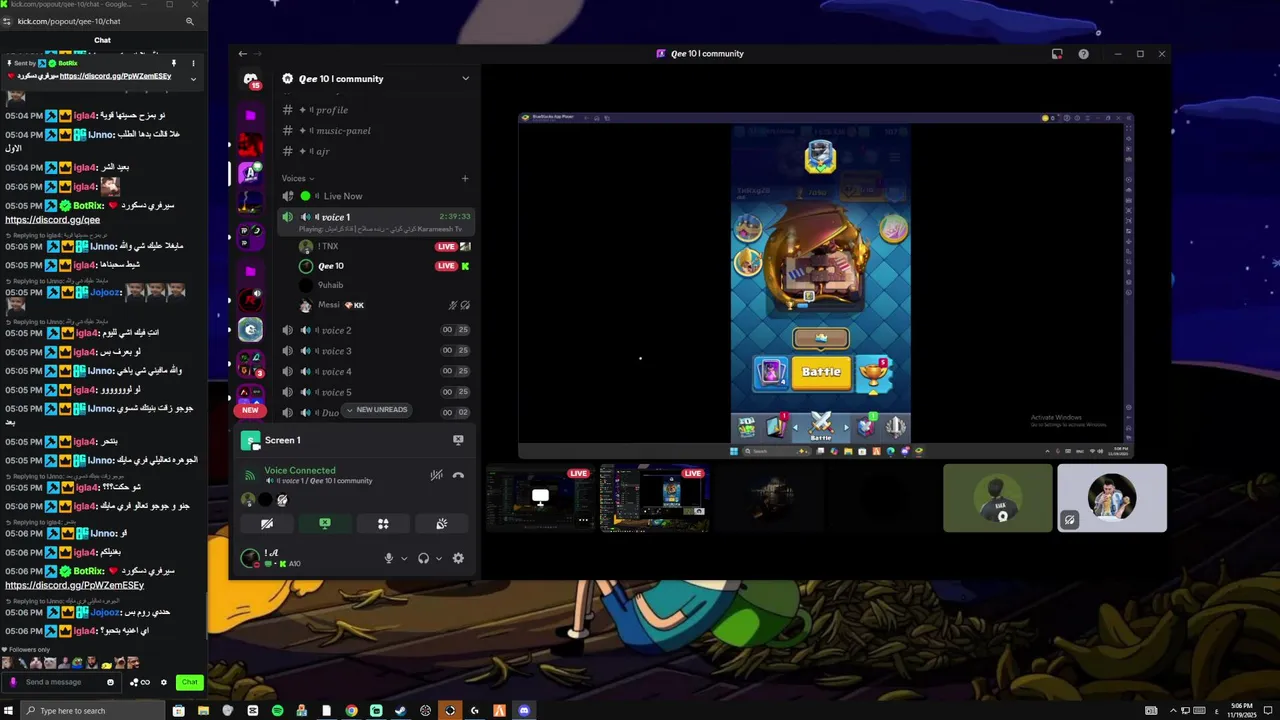Open emoji picker in chat input
The image size is (1280, 720).
[x=110, y=682]
